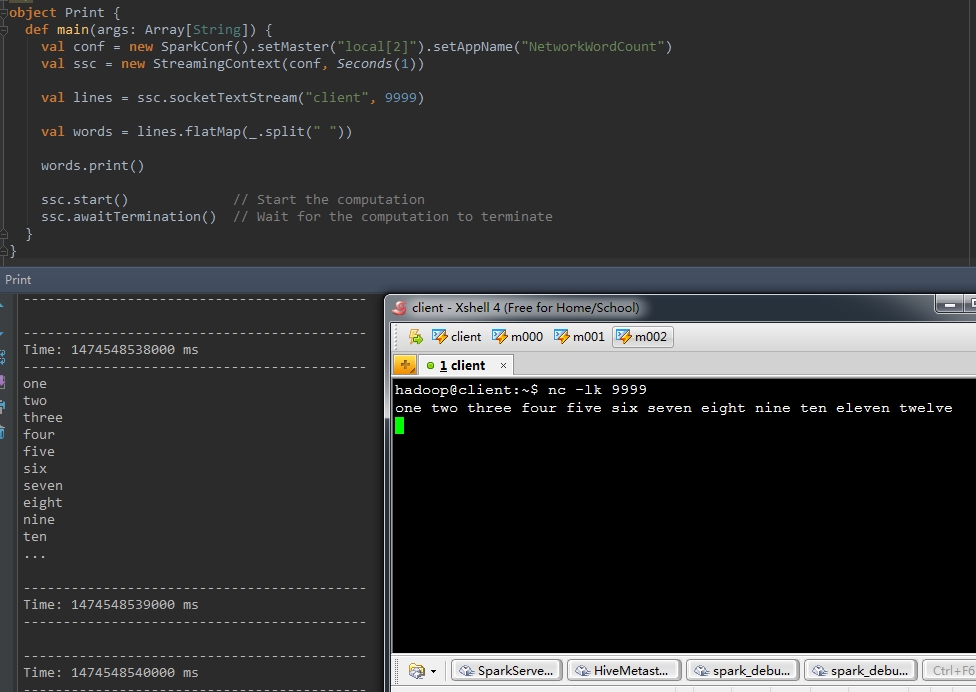Add a new tab with the orange plus button
The image size is (976, 692).
click(405, 365)
